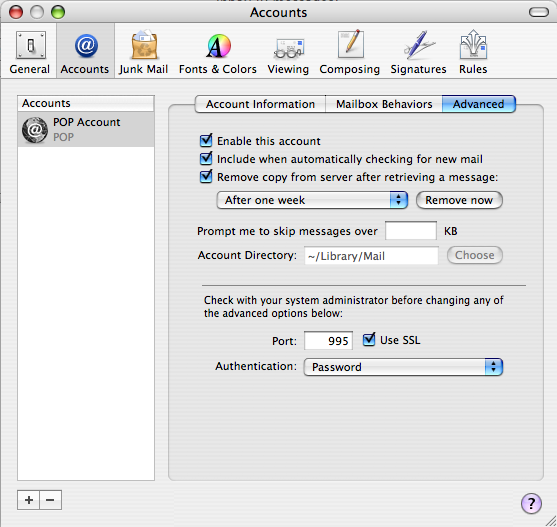
Task: Toggle the toolbar with the pill button
Action: pos(539,12)
